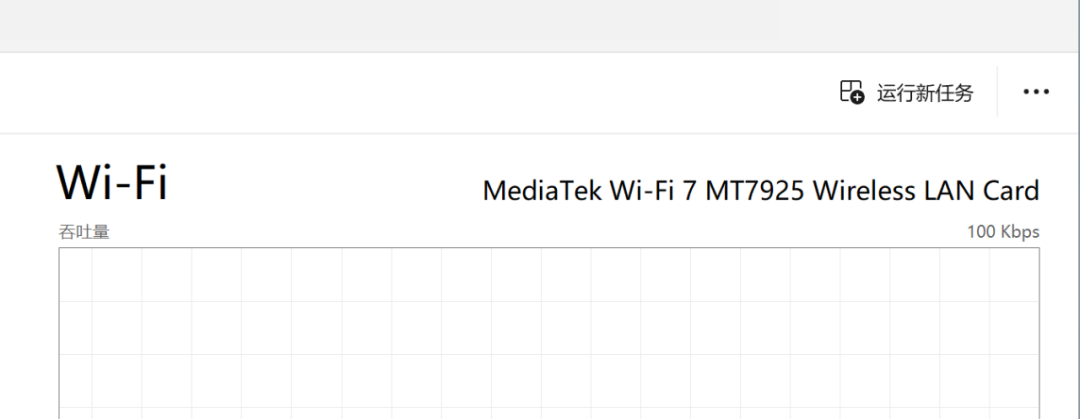The image size is (1080, 419).
Task: Select the 运行新任务 text label
Action: (925, 93)
